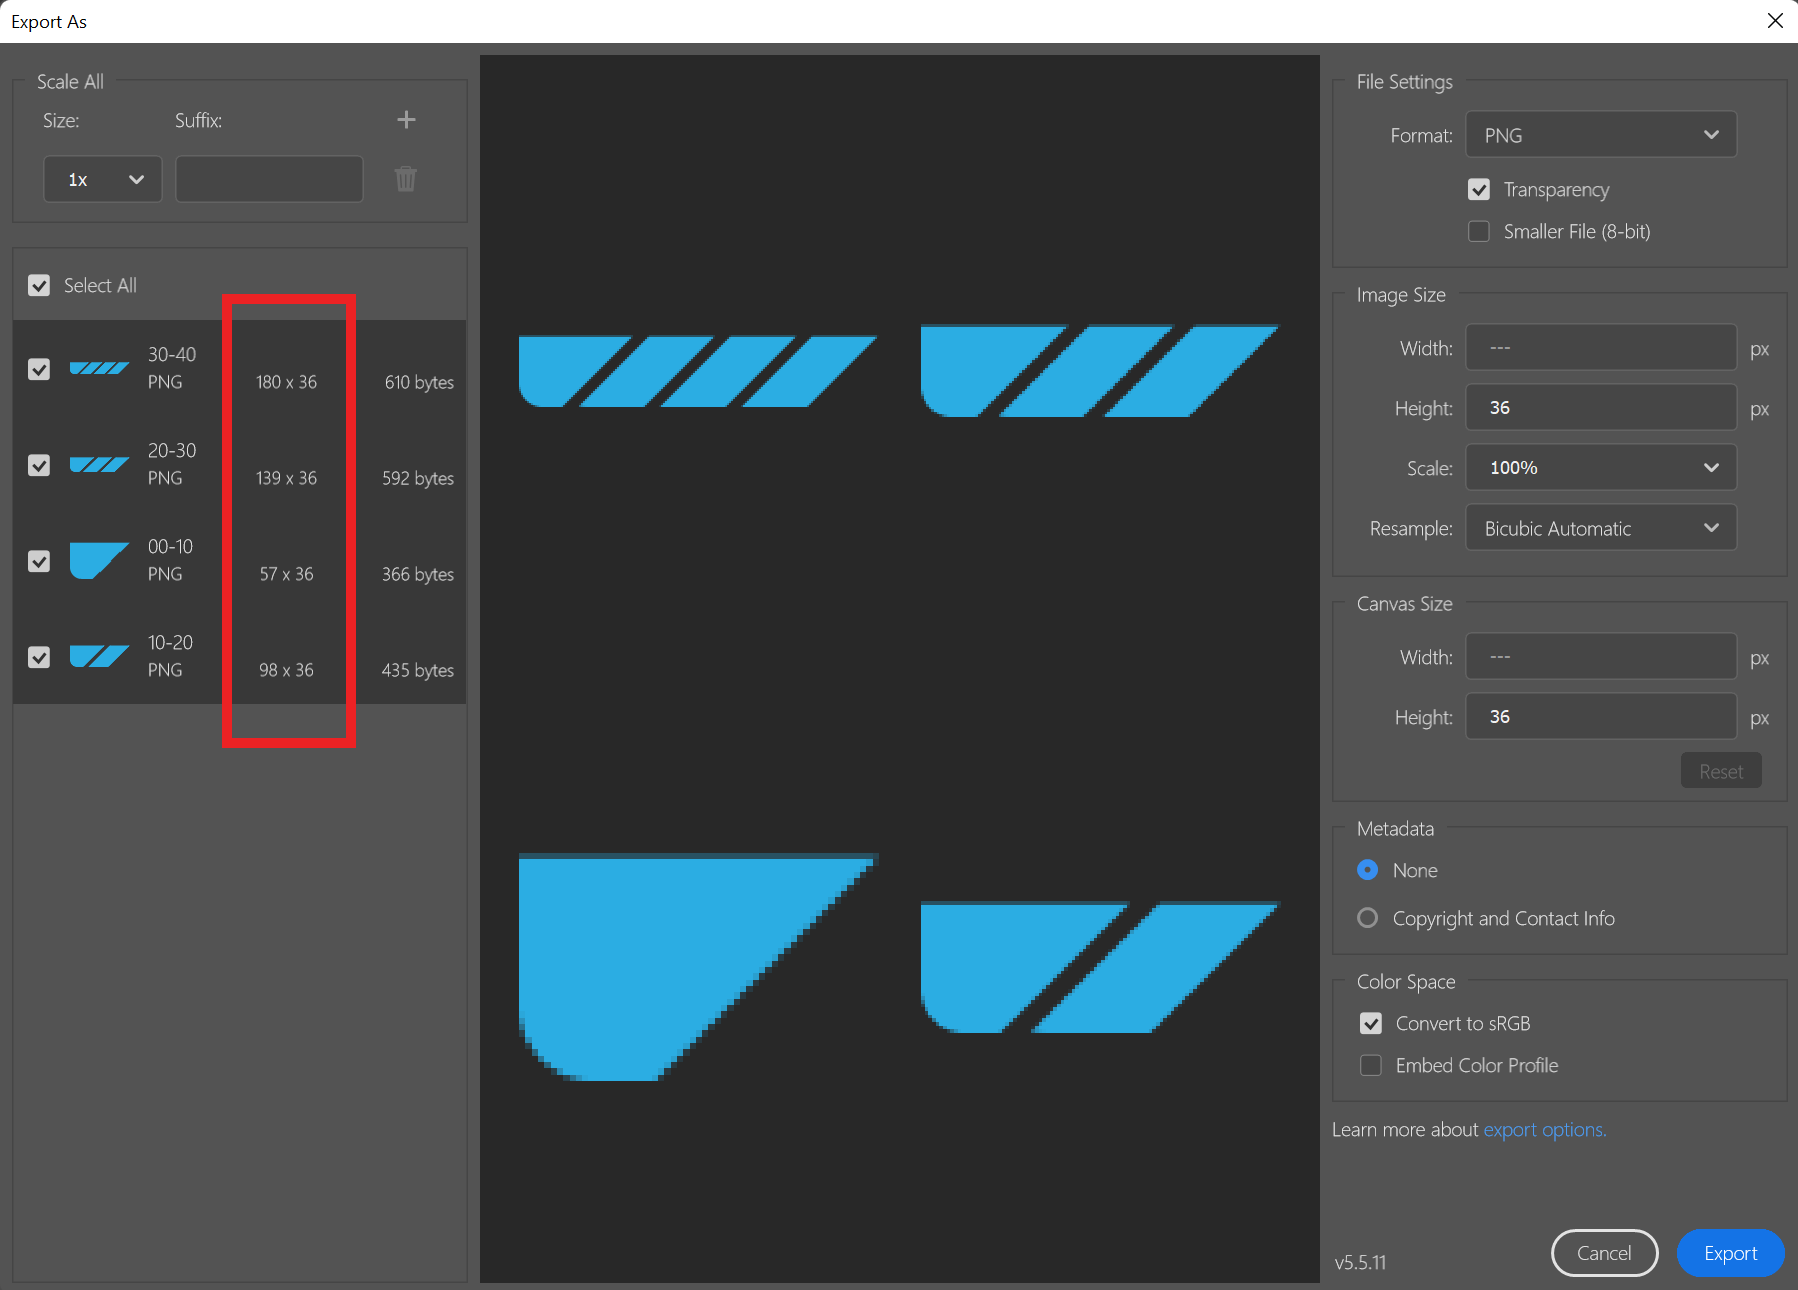Click the '180 x 36' dimensions text

tap(286, 382)
